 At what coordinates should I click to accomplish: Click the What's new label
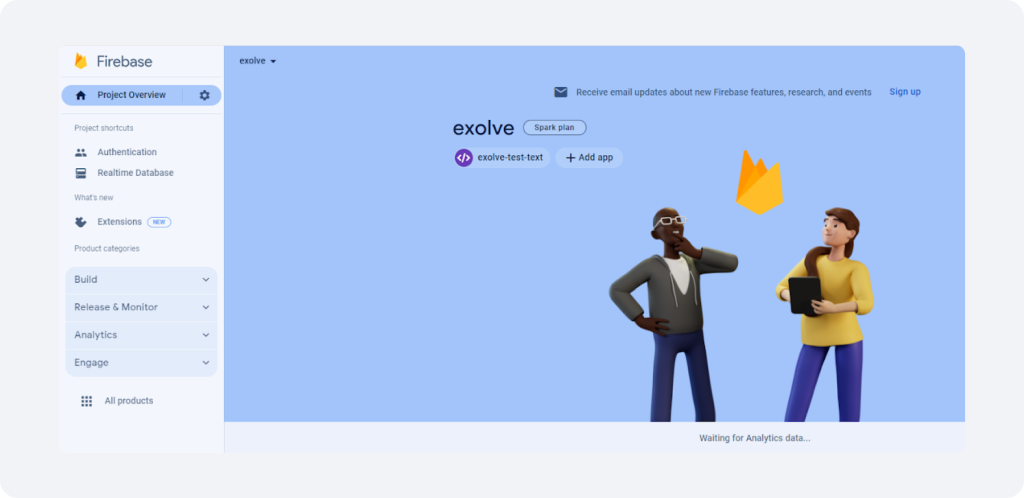(93, 198)
